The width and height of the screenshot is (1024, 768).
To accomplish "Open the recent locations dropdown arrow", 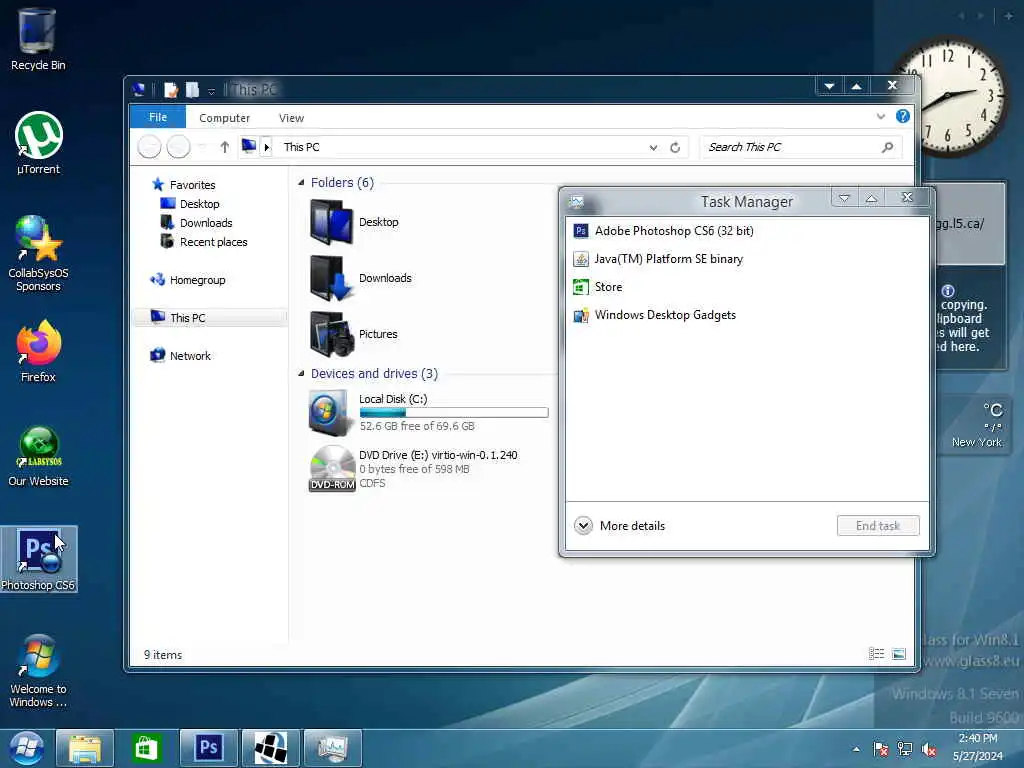I will coord(202,147).
